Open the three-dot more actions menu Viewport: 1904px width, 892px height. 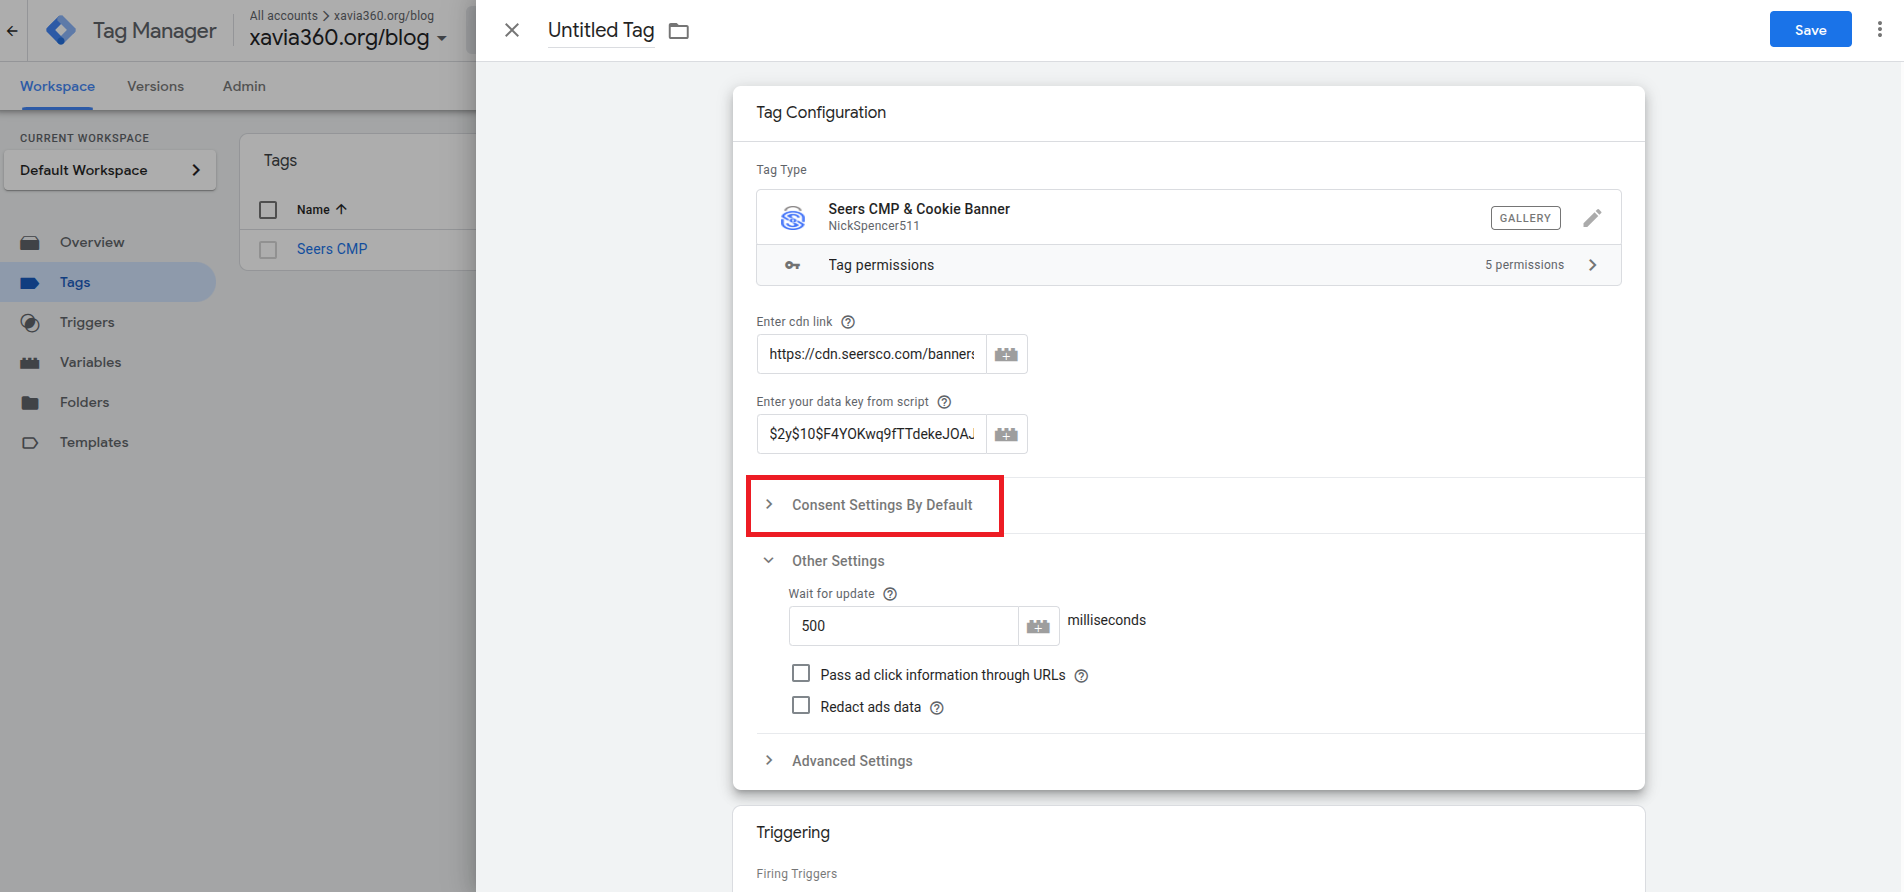(1879, 30)
